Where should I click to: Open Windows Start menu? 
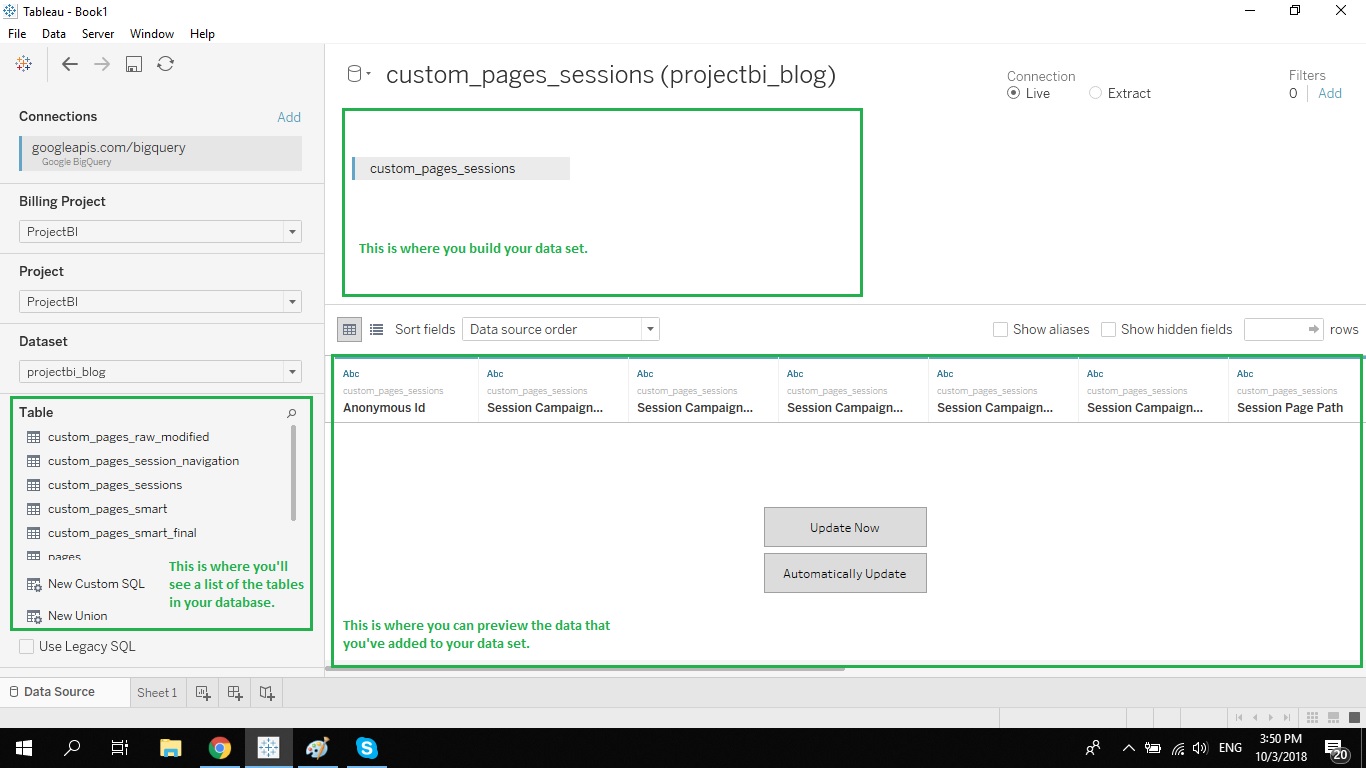click(23, 748)
